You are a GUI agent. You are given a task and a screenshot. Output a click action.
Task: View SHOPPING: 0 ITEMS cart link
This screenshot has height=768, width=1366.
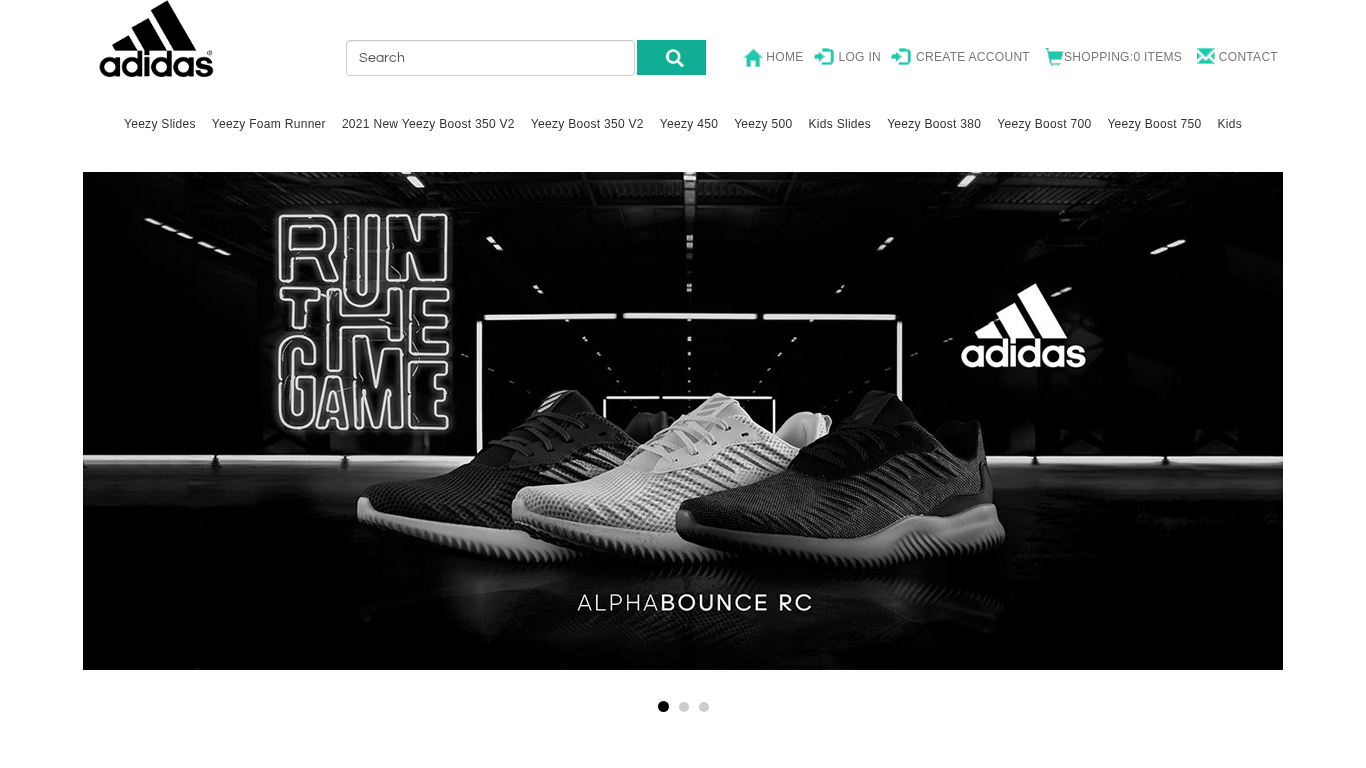pyautogui.click(x=1123, y=57)
